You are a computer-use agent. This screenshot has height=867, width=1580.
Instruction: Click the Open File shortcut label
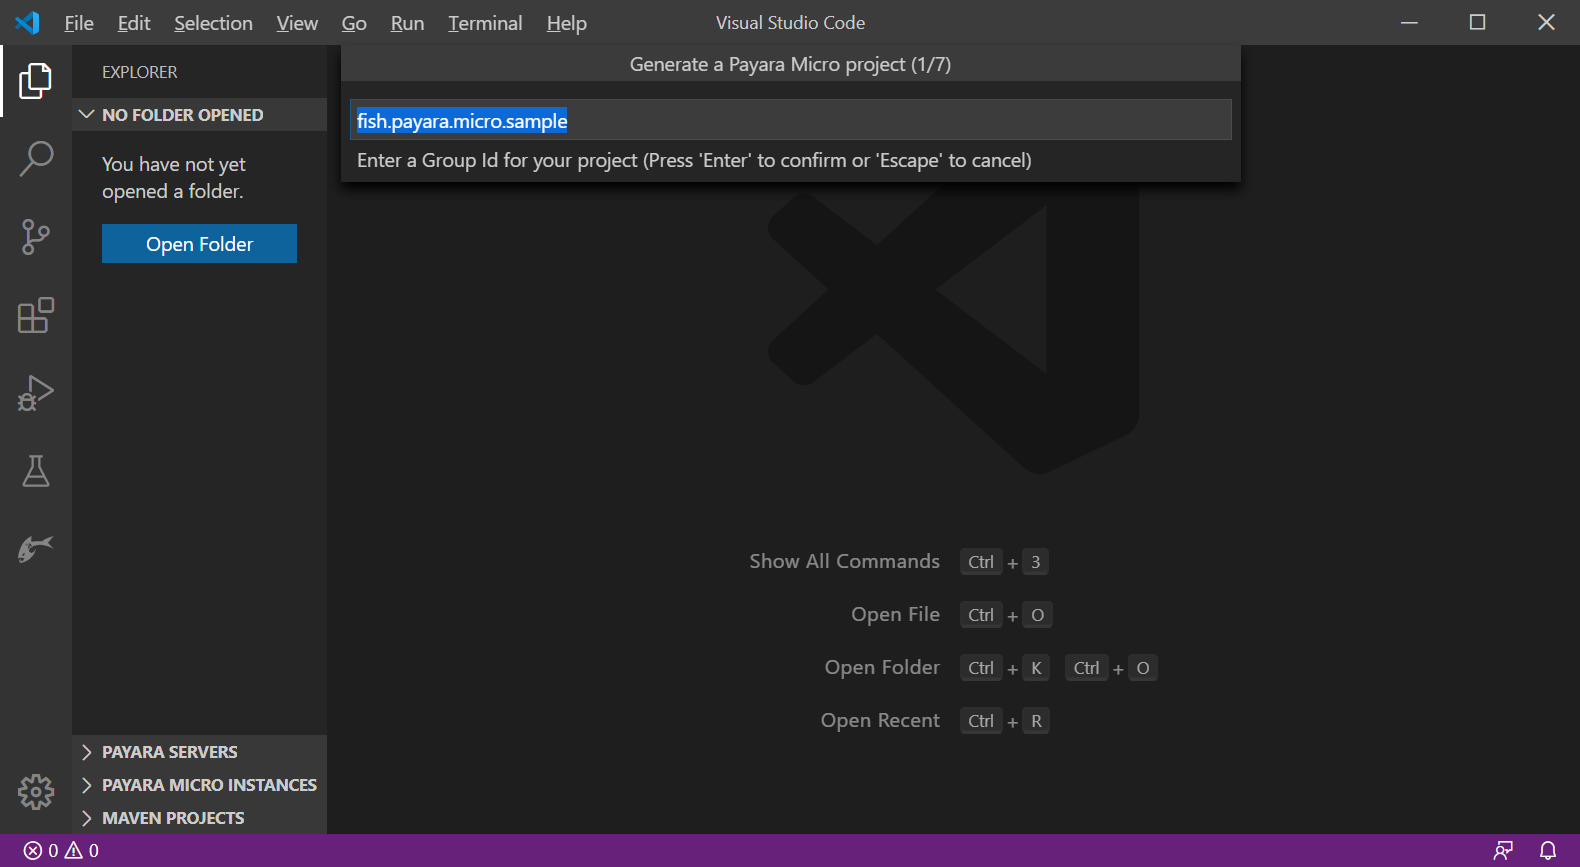point(895,614)
